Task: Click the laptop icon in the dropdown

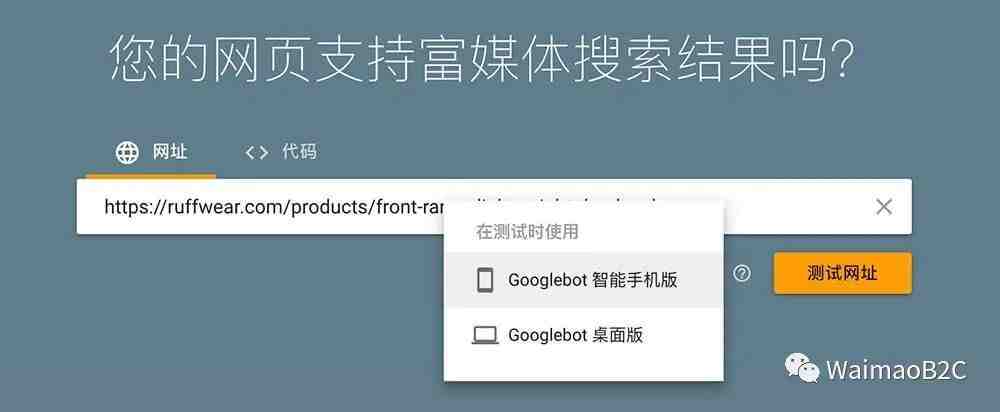Action: [485, 335]
